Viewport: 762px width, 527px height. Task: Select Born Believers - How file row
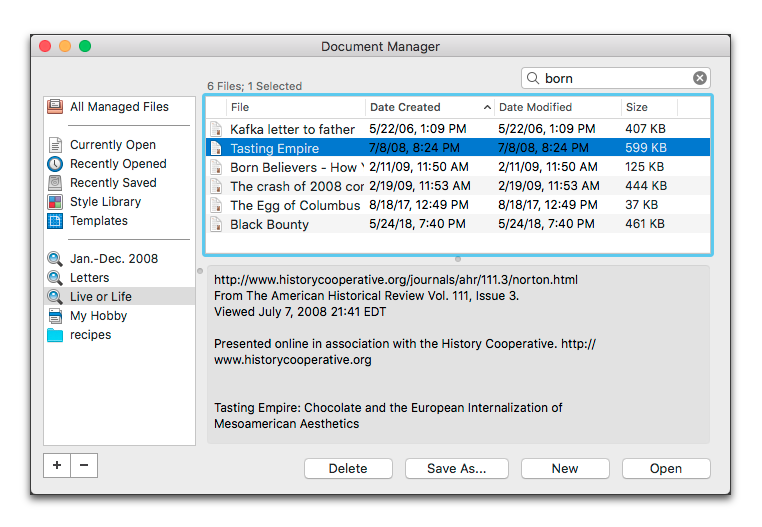coord(458,167)
